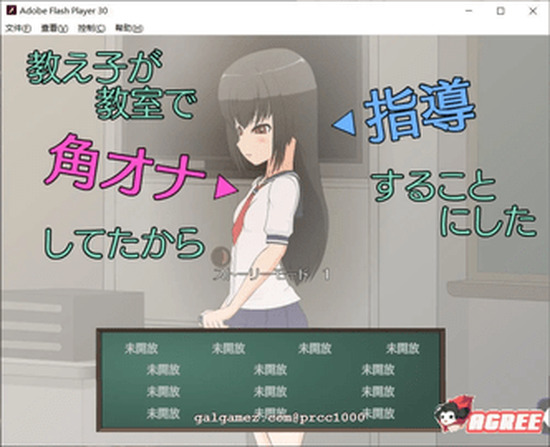The width and height of the screenshot is (550, 447).
Task: Click the Flash Player icon in title bar
Action: (x=11, y=11)
